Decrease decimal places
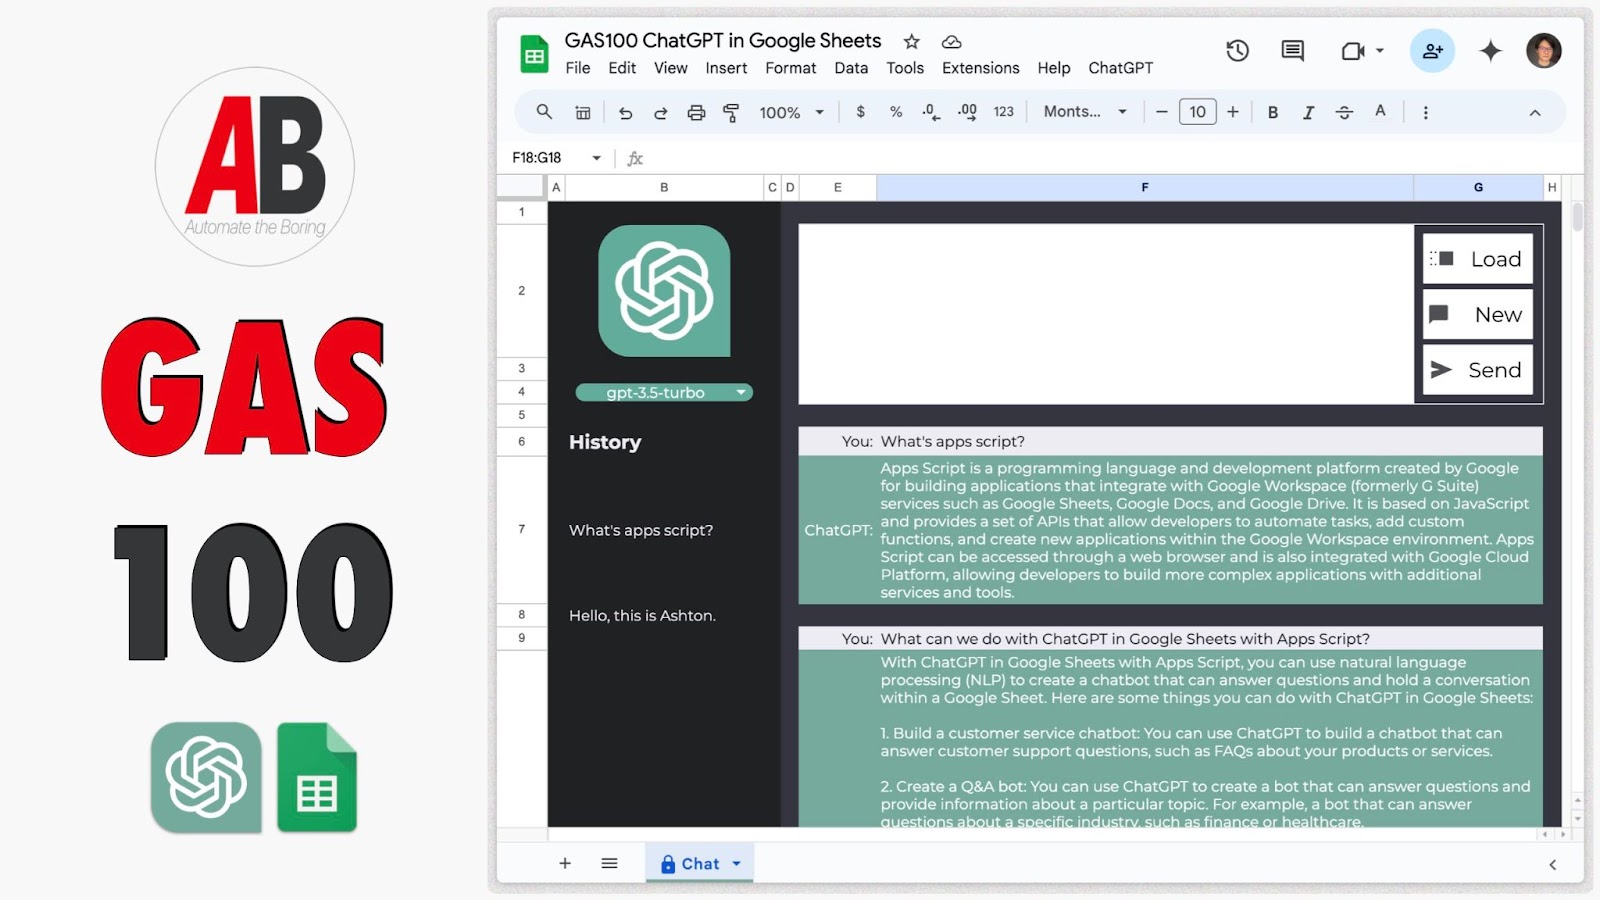The image size is (1600, 900). [x=931, y=112]
